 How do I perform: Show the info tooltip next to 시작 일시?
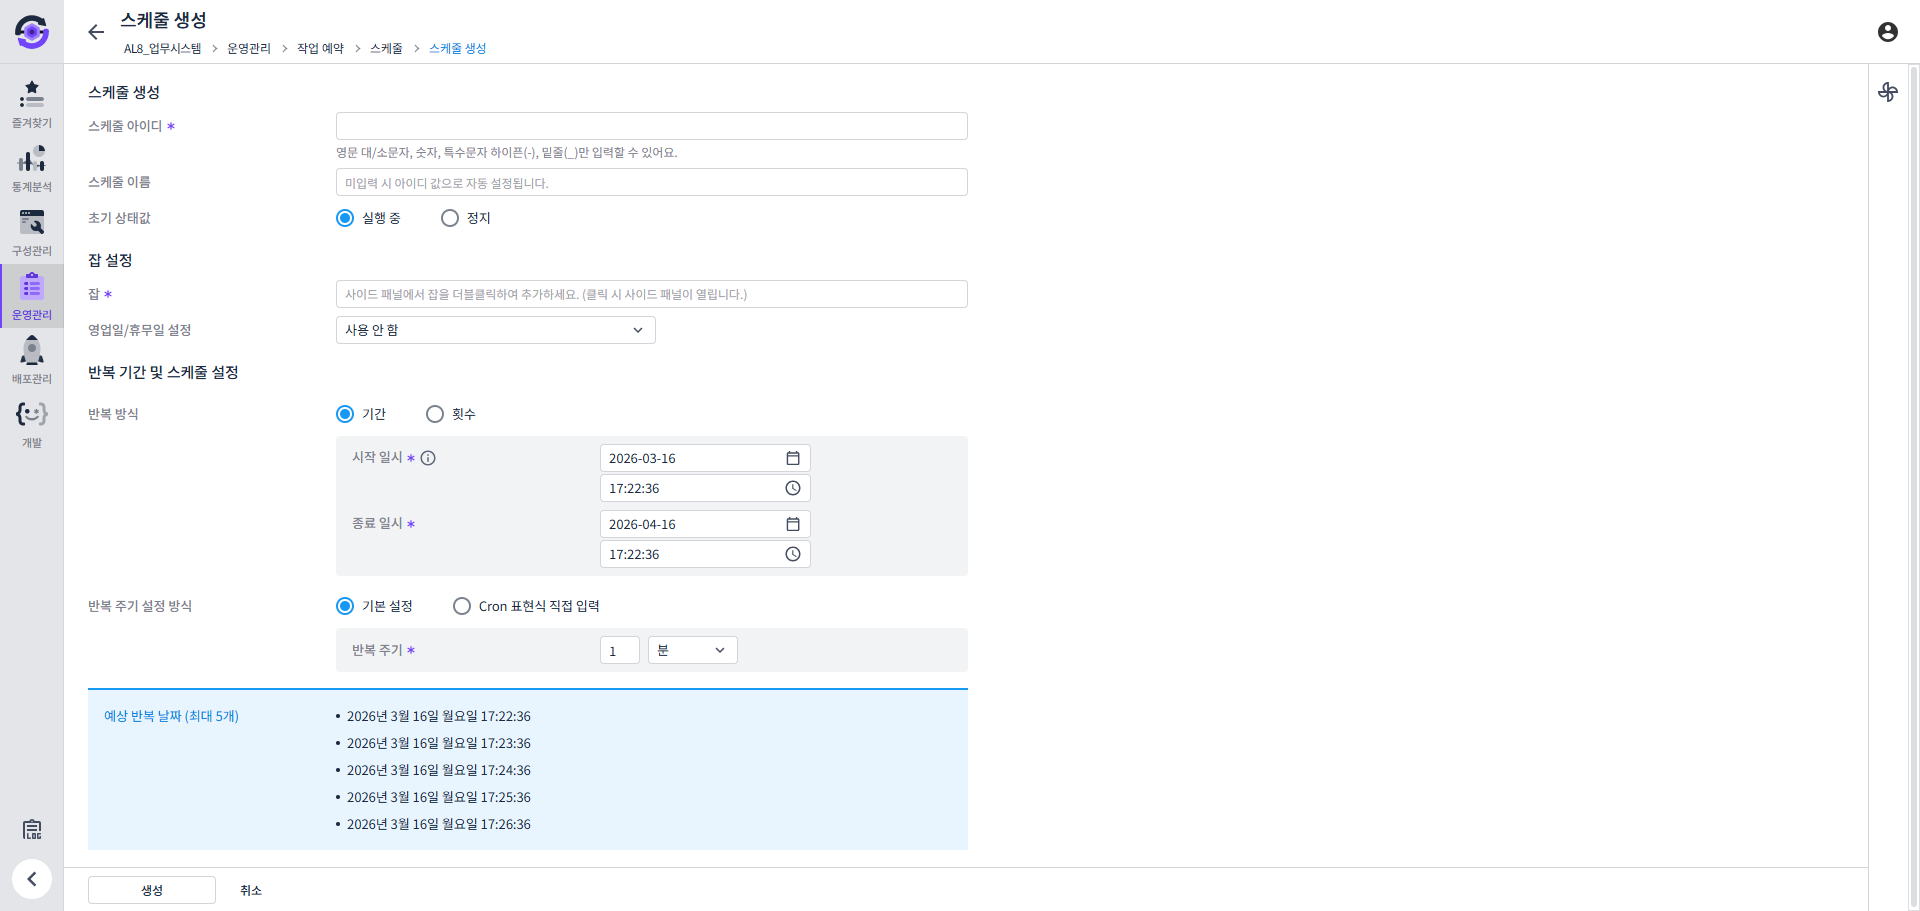428,458
